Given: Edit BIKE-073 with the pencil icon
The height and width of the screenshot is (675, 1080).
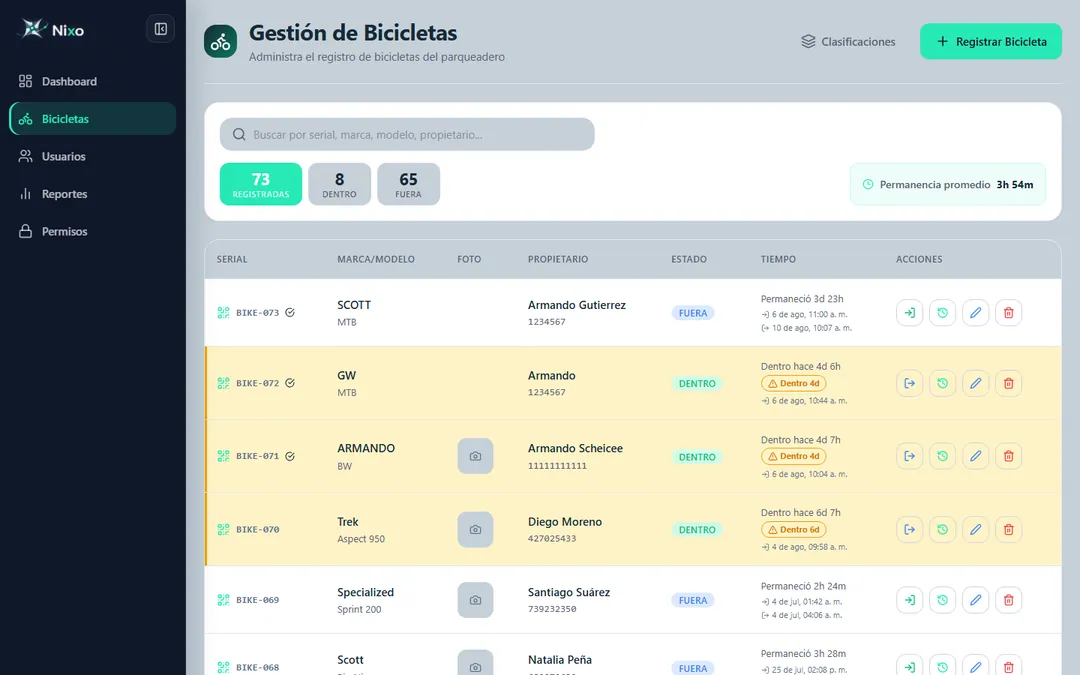Looking at the screenshot, I should pos(975,313).
